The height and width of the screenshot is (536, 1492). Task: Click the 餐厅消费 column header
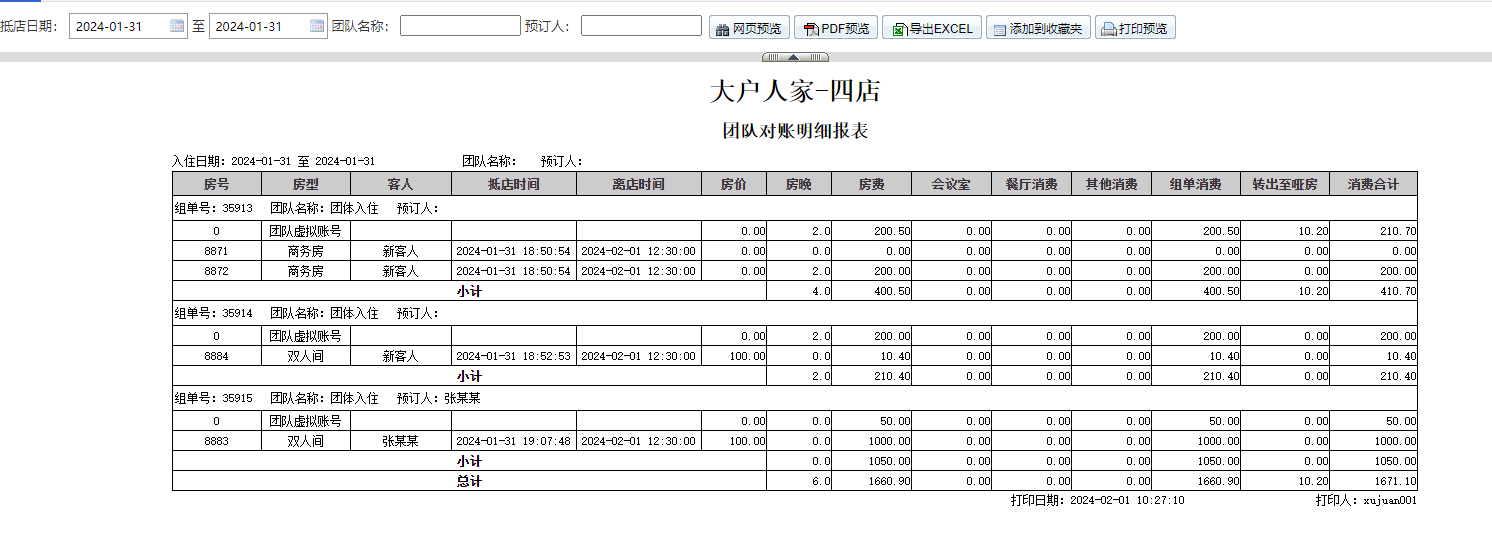coord(1032,184)
